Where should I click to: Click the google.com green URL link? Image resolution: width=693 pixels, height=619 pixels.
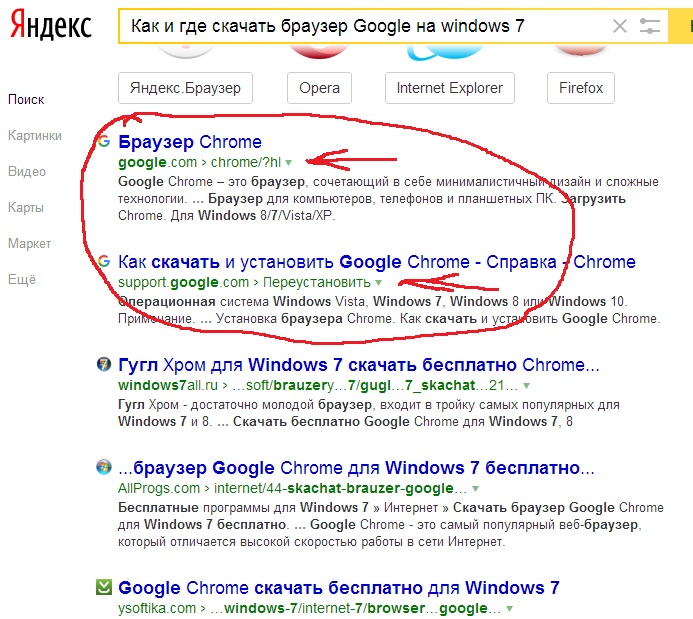[157, 162]
